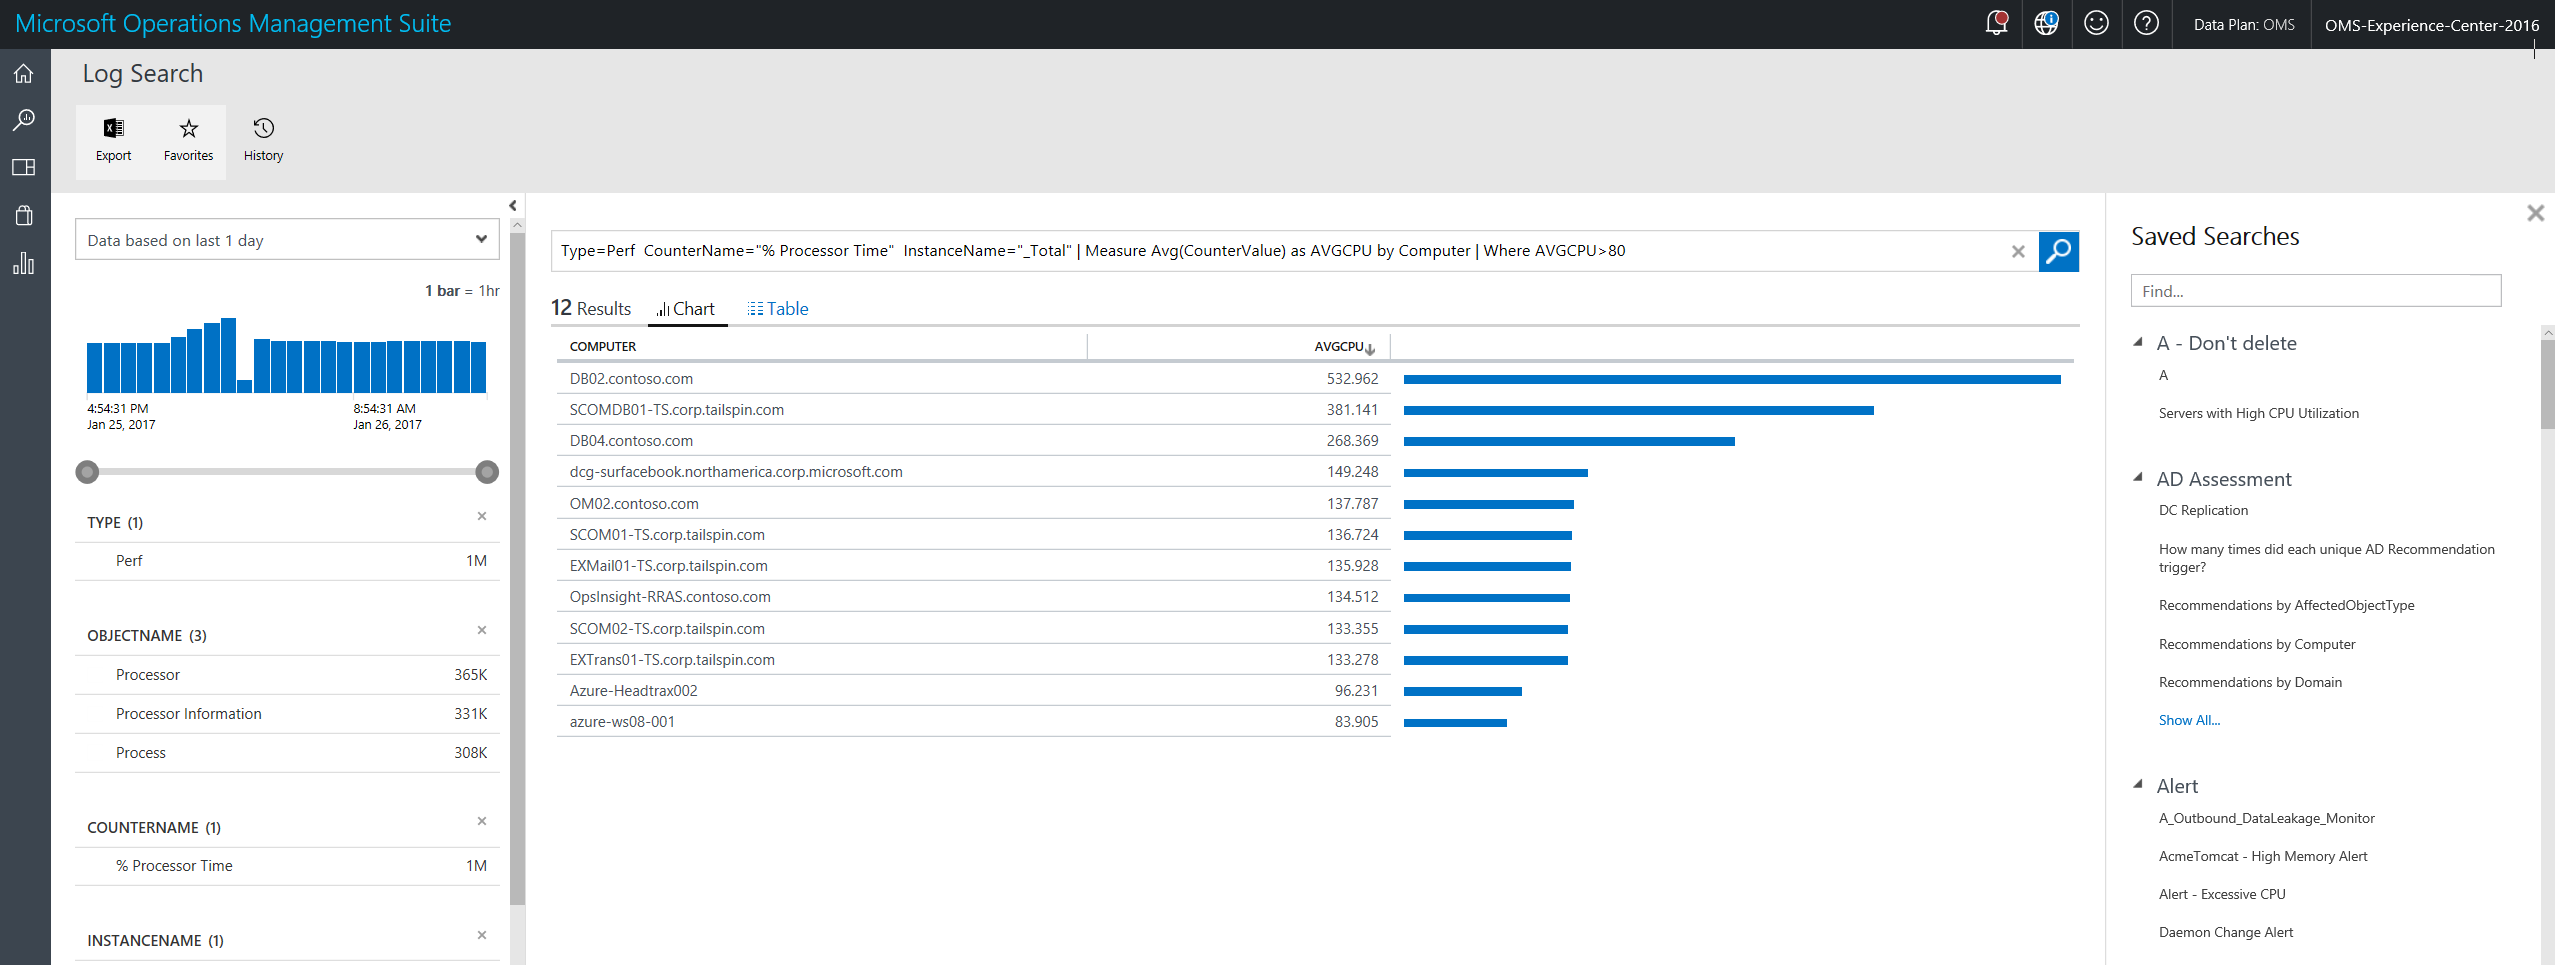Viewport: 2555px width, 965px height.
Task: Open workspace OMS-Experience-Center-2016 menu
Action: coord(2432,25)
